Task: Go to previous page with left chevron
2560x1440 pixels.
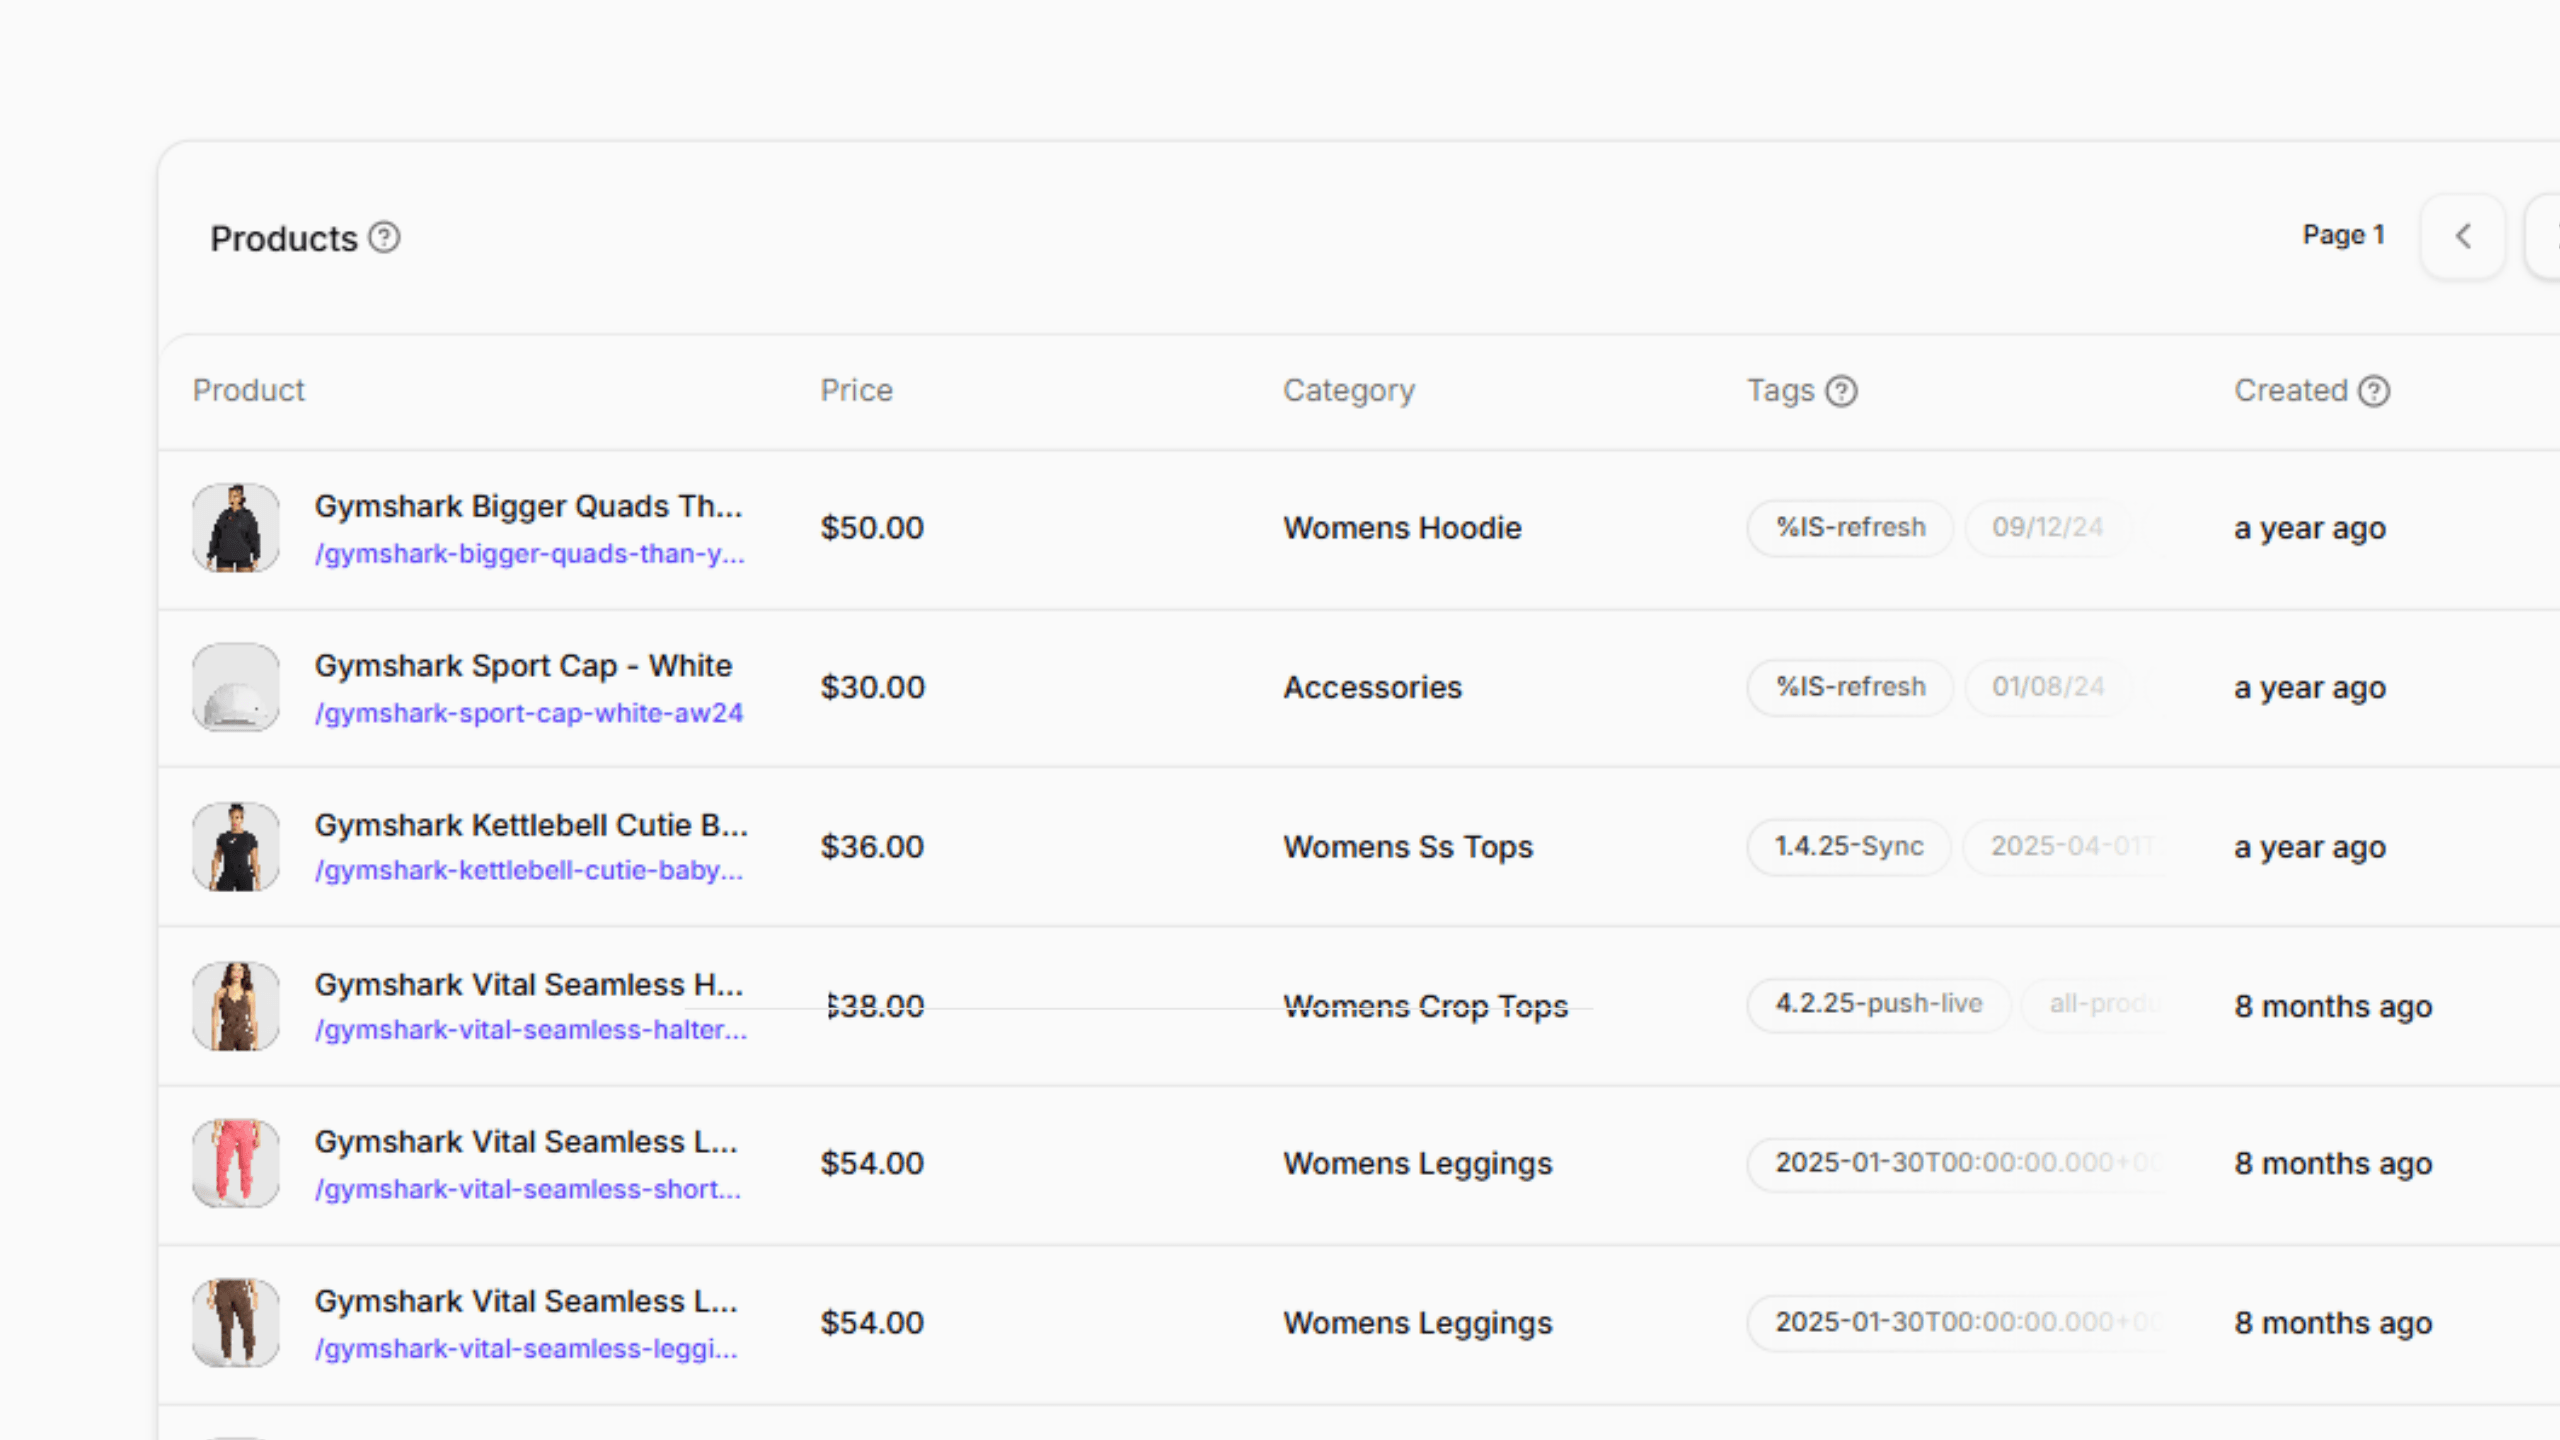Action: tap(2463, 237)
